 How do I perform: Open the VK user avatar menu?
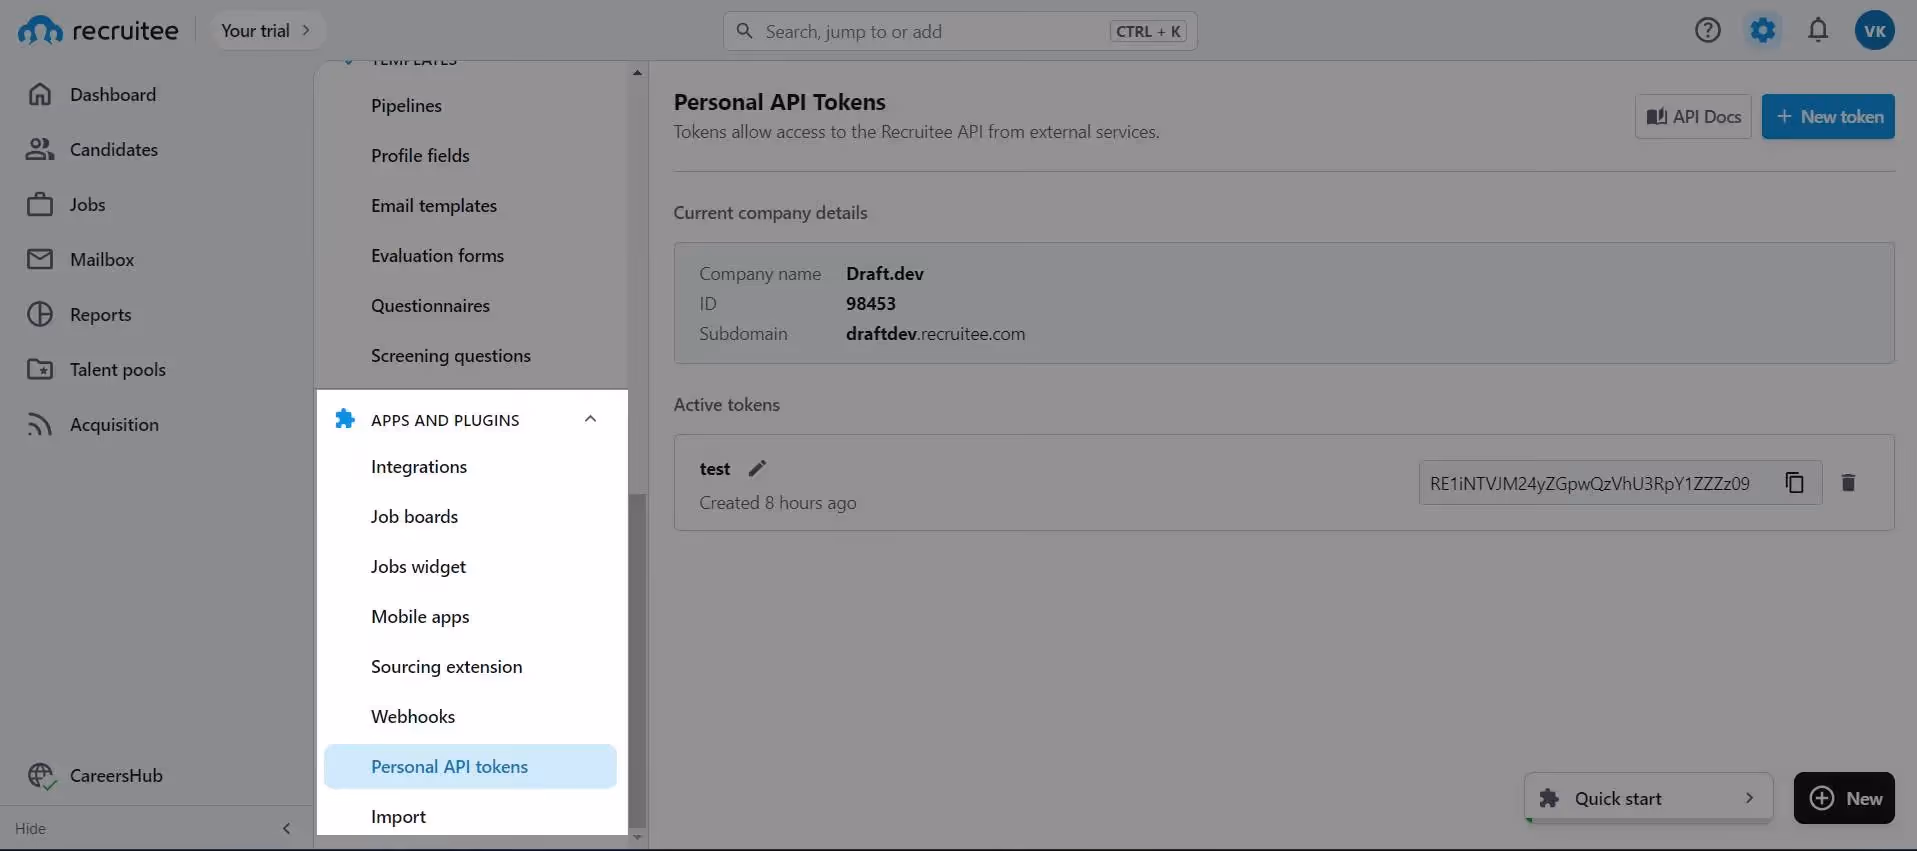[1874, 30]
